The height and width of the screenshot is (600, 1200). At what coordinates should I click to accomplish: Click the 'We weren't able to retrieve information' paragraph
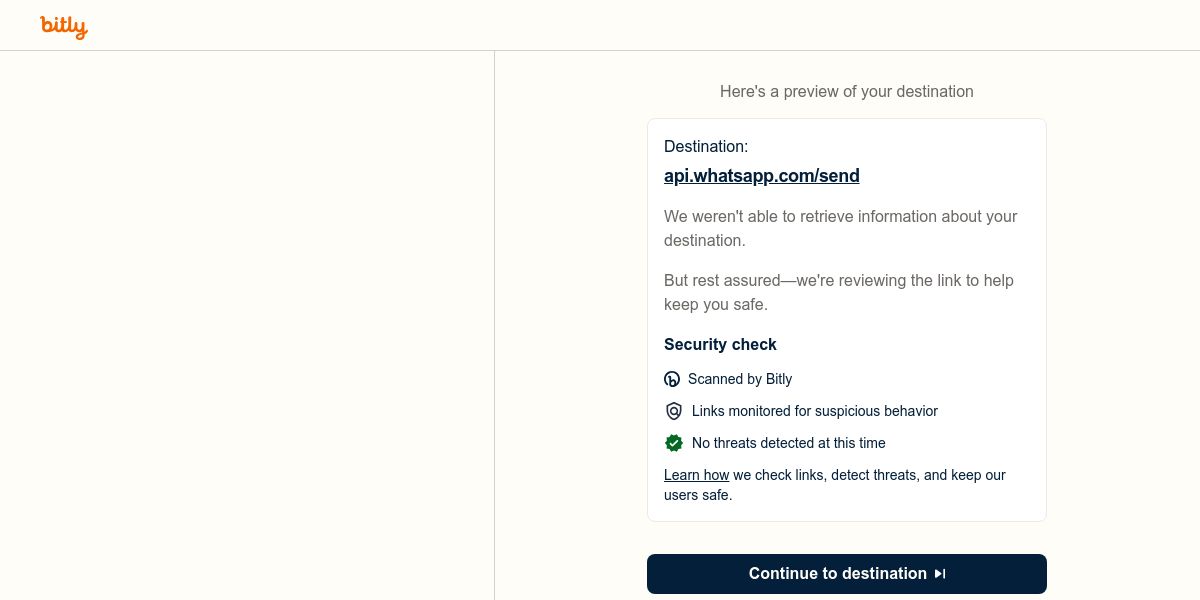(841, 228)
